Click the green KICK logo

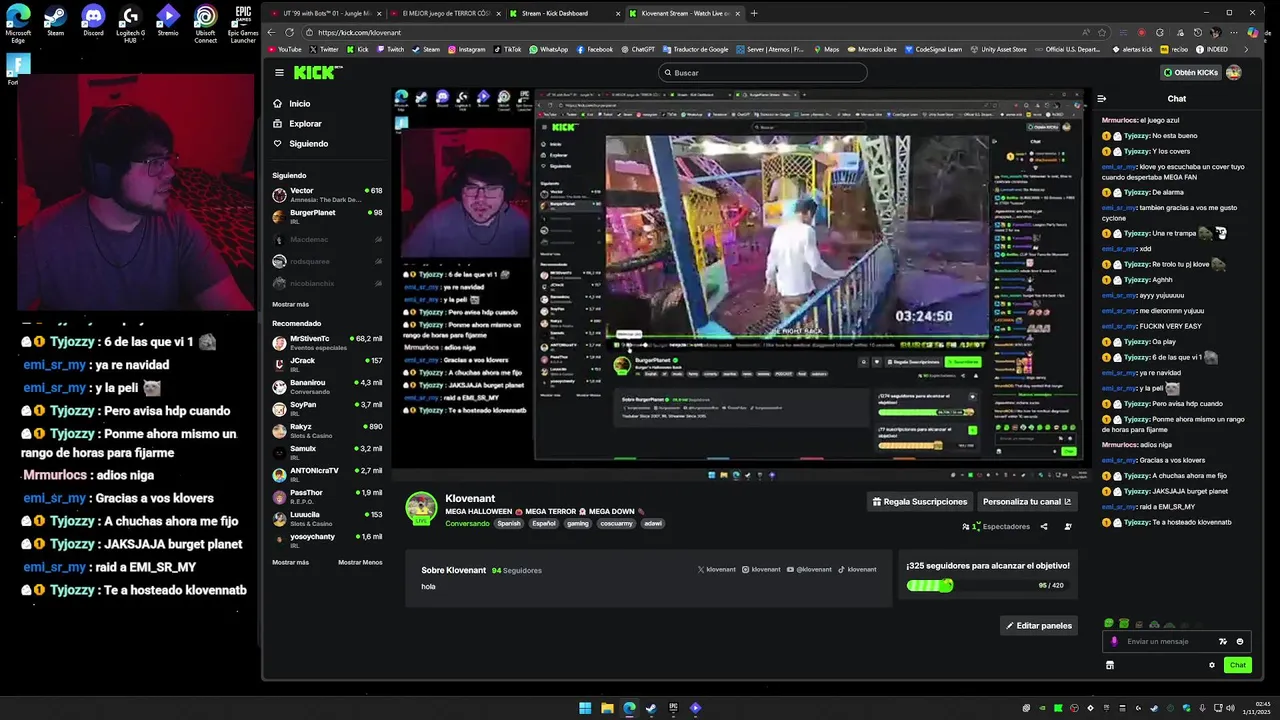point(317,72)
